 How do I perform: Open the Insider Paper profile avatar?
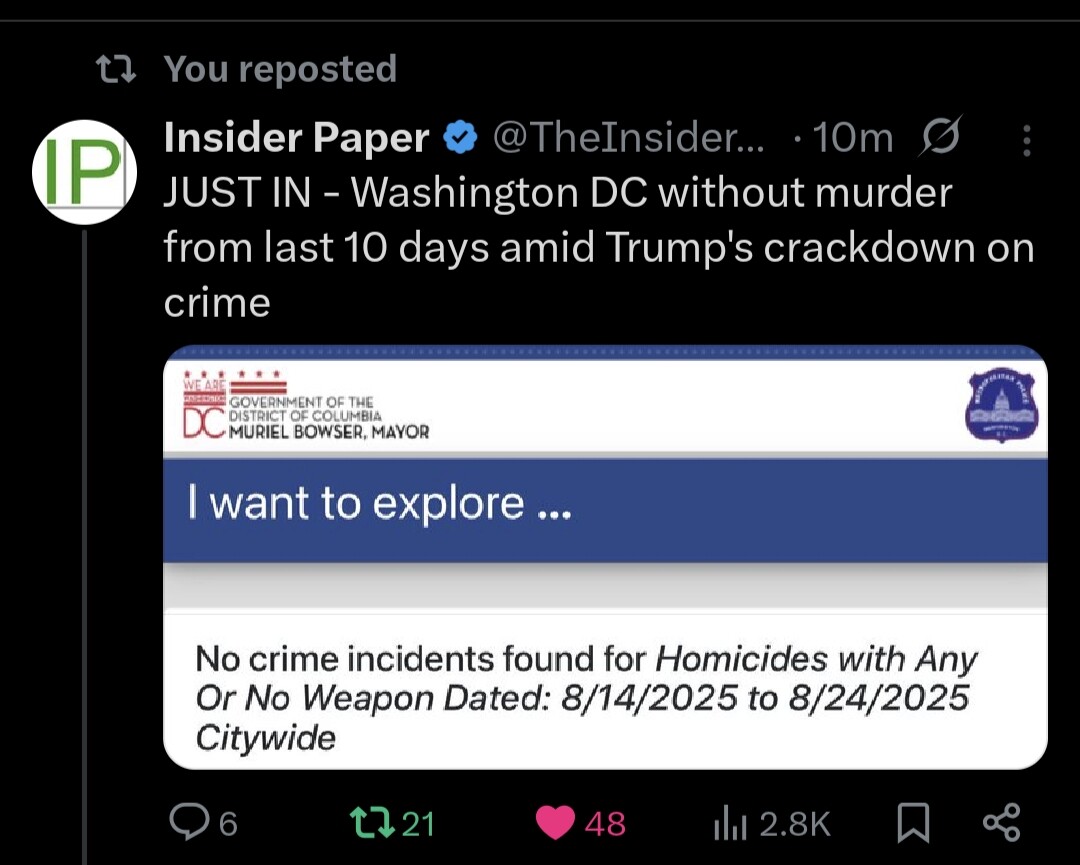pos(84,172)
